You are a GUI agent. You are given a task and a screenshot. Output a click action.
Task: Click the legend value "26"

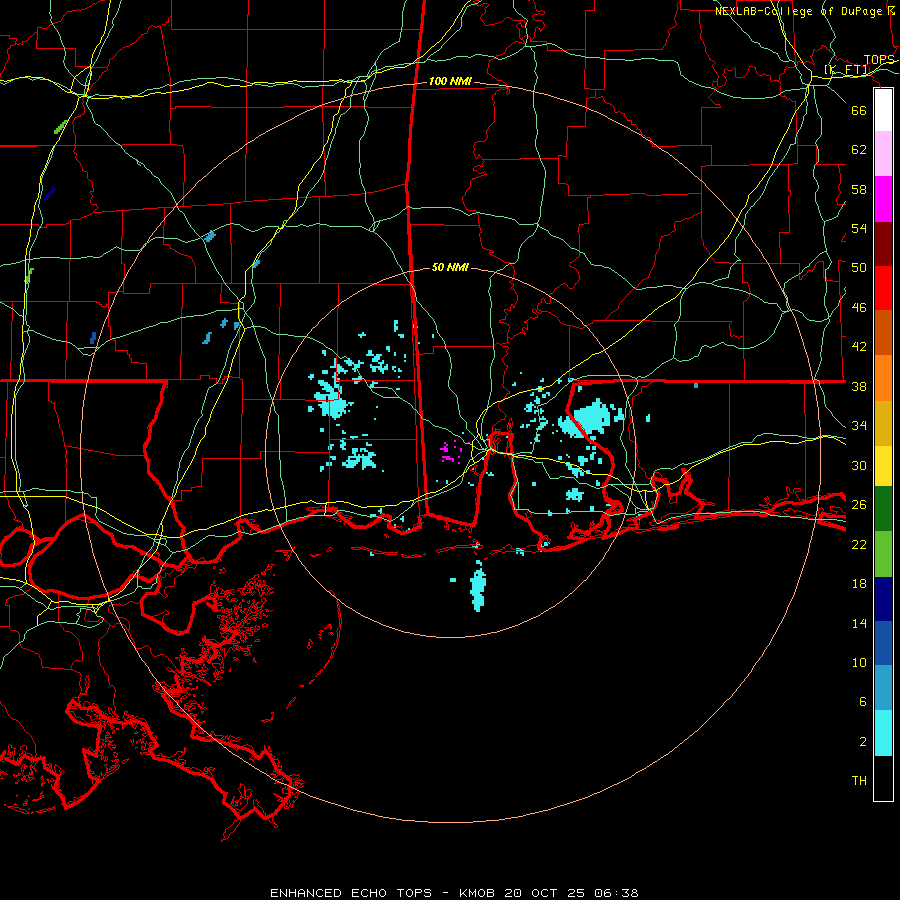click(x=859, y=505)
